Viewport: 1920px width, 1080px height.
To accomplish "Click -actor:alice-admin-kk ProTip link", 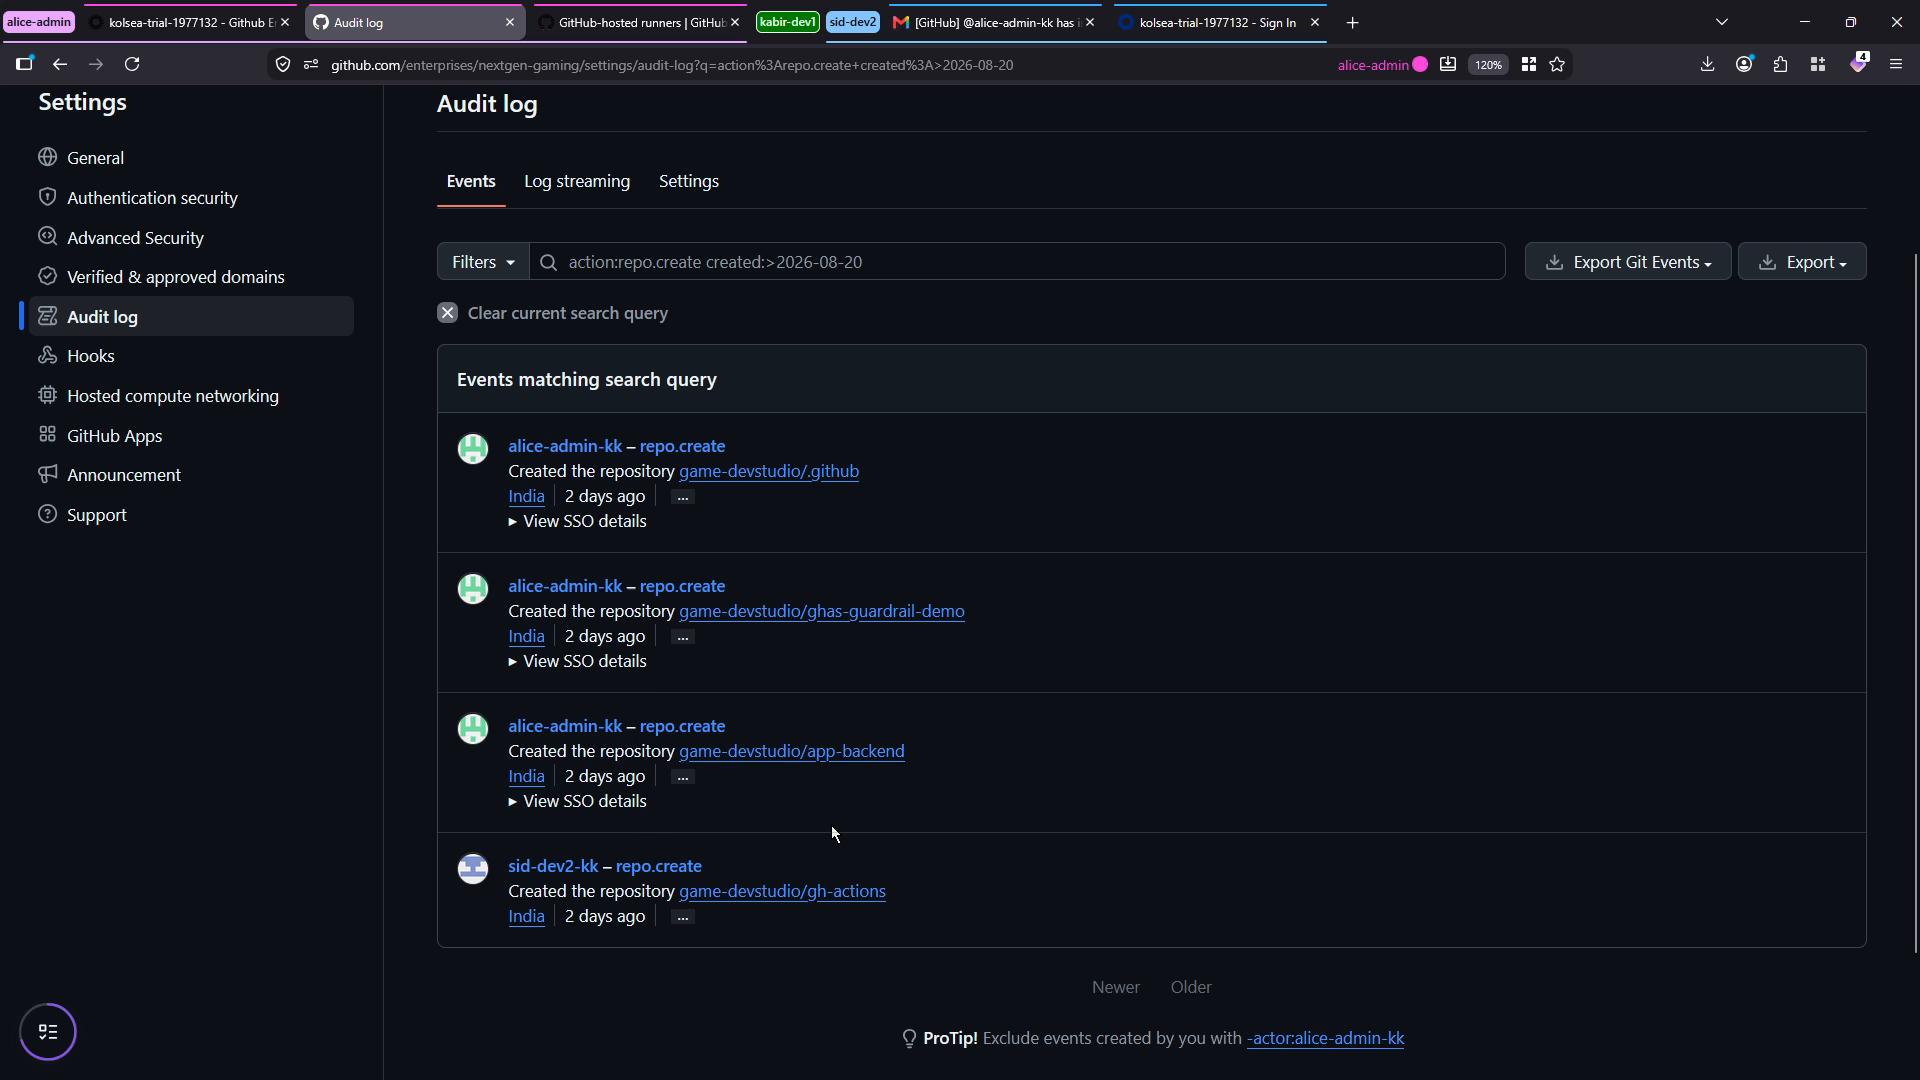I will (x=1325, y=1038).
